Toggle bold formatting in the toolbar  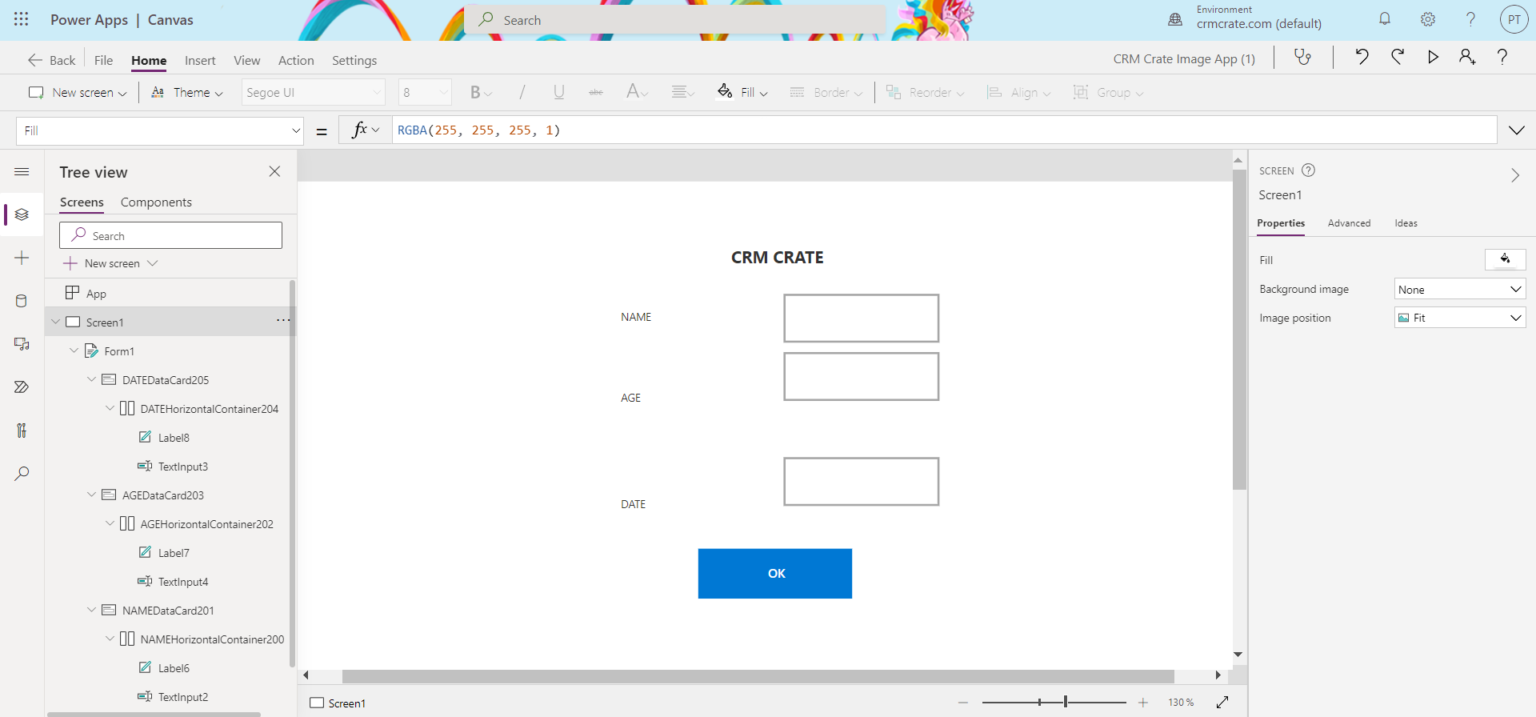click(477, 91)
